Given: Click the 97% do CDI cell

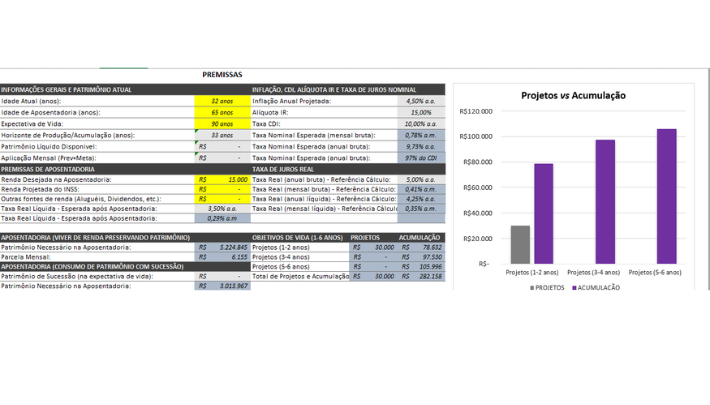Looking at the screenshot, I should coord(420,157).
